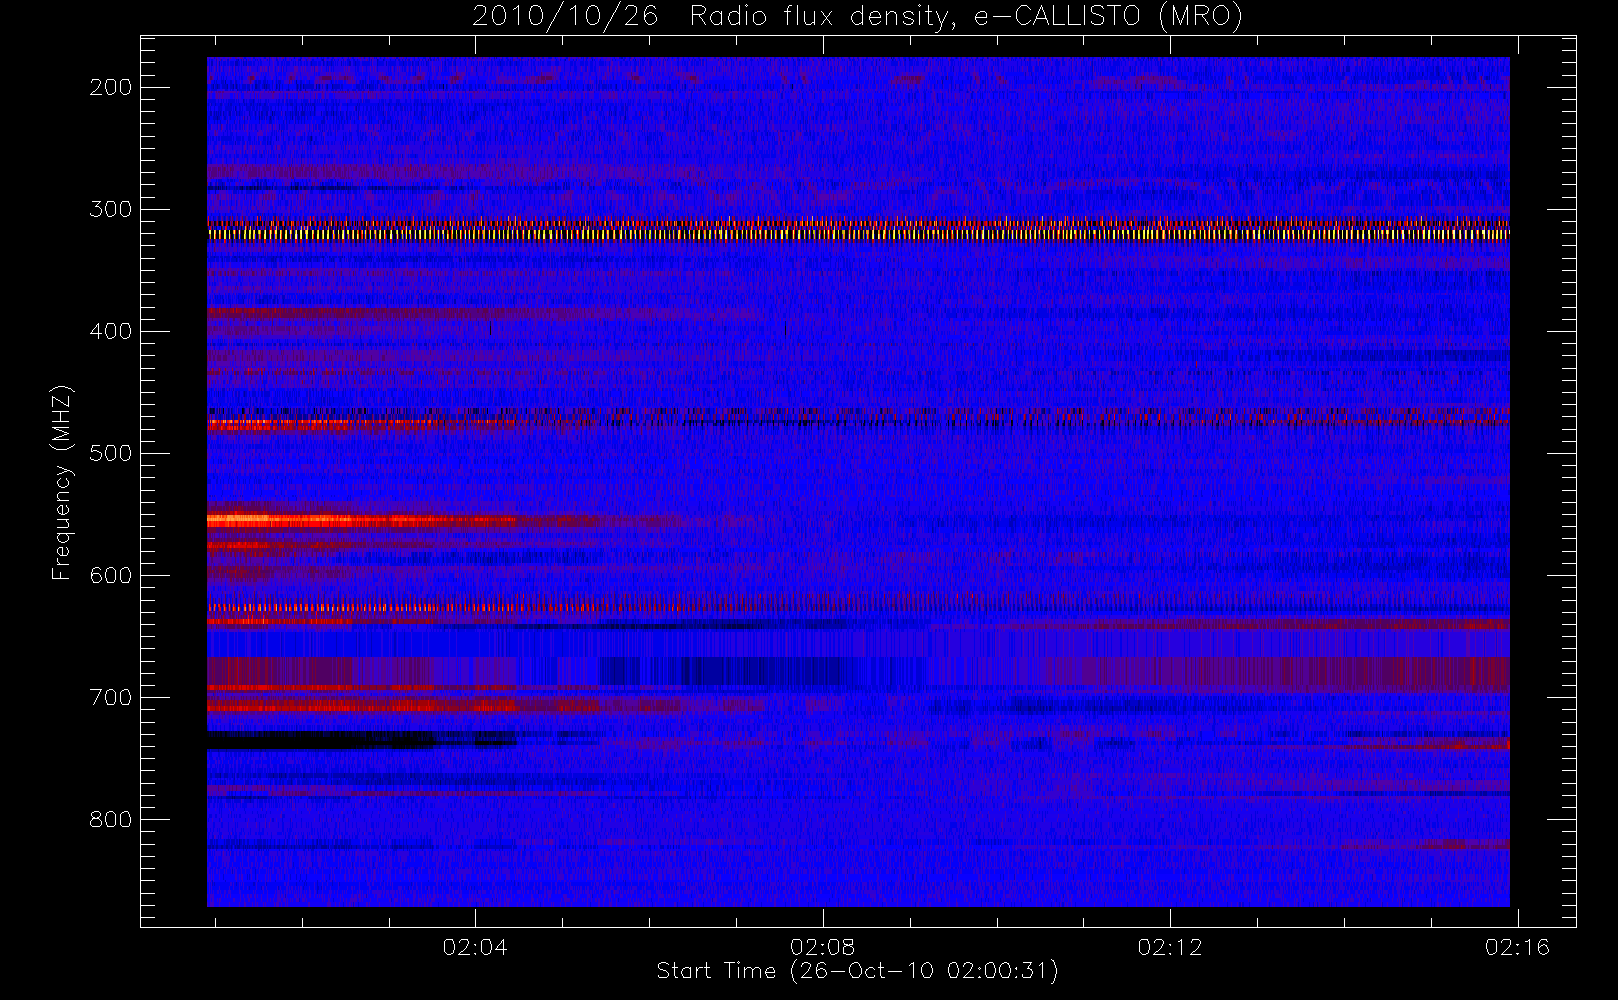Image resolution: width=1618 pixels, height=1000 pixels.
Task: Click the 02:16 time tick label
Action: click(1517, 946)
